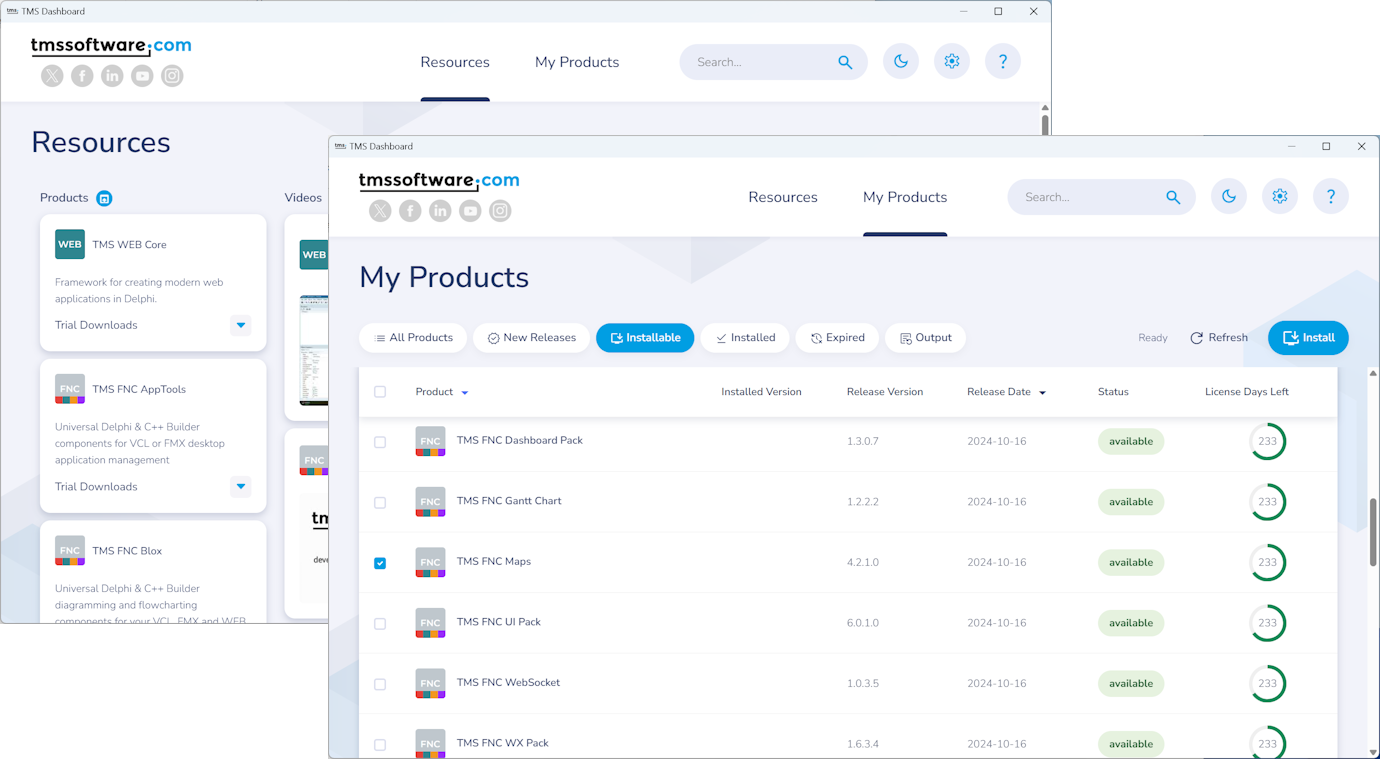Open help question mark in front window
Image resolution: width=1381 pixels, height=760 pixels.
click(x=1331, y=197)
